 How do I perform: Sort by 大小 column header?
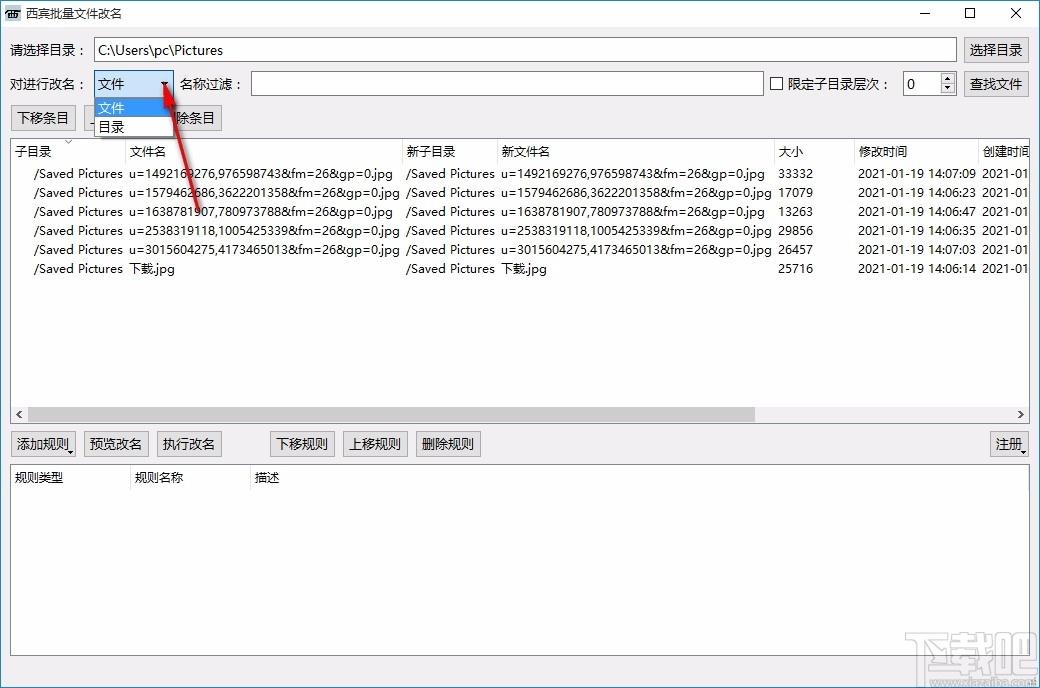[x=790, y=152]
